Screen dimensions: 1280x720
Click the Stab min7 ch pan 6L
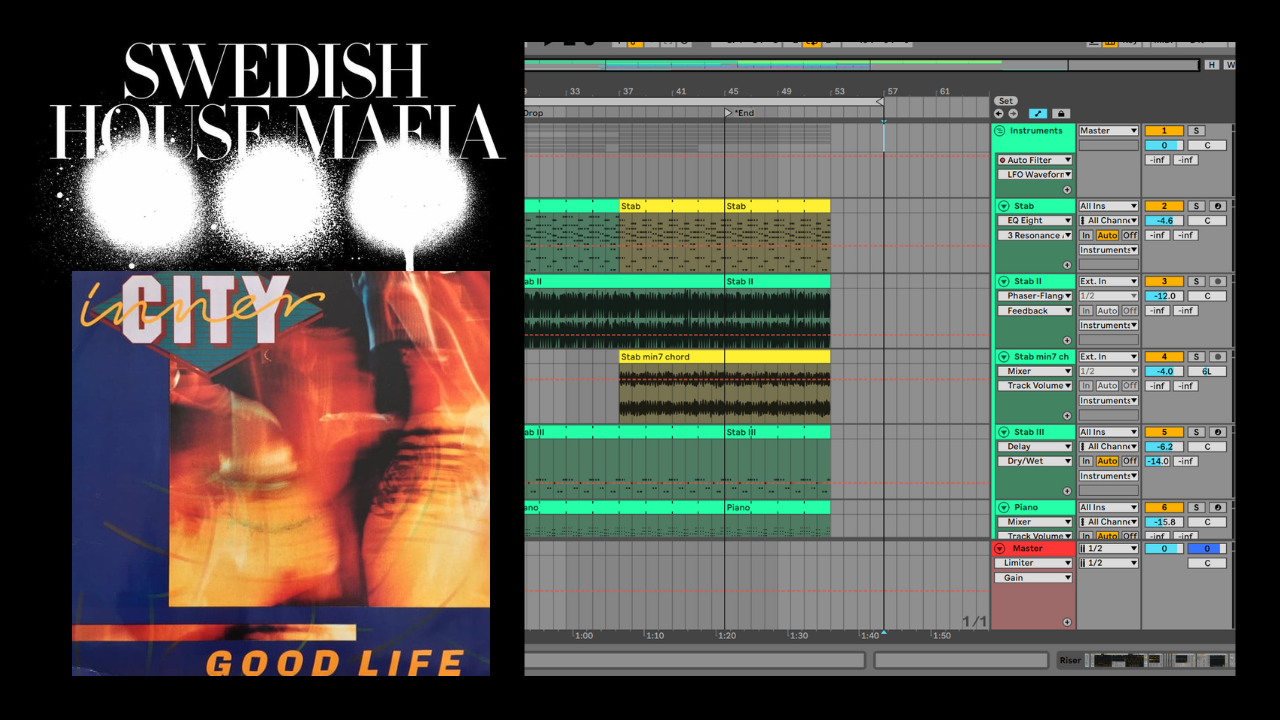(x=1207, y=371)
